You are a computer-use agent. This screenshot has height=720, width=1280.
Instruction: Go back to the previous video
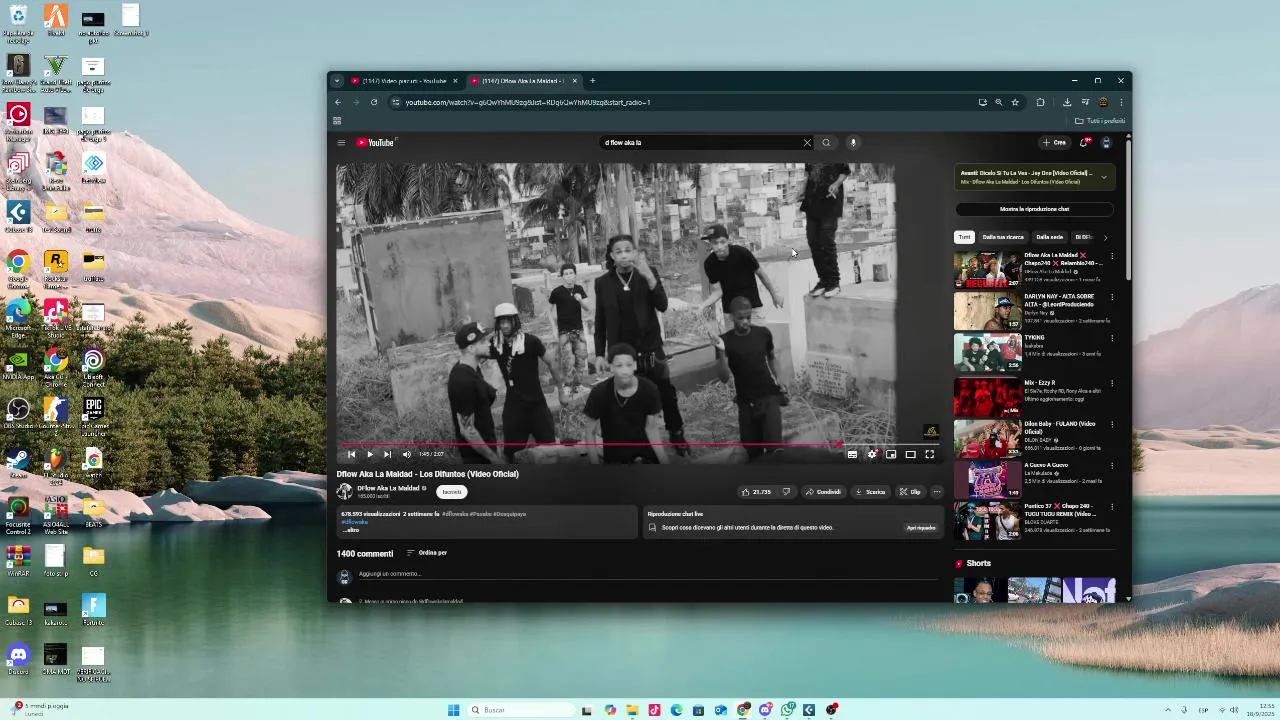tap(351, 454)
